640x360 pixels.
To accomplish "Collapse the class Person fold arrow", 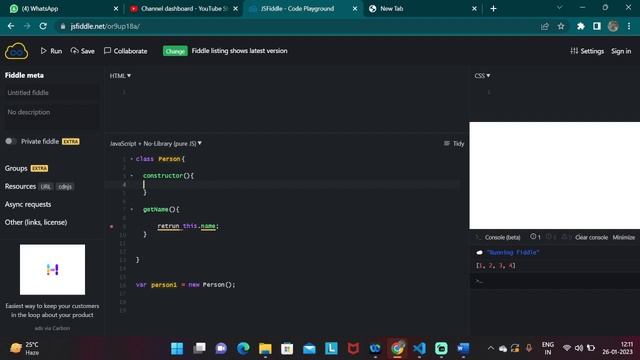I will point(131,159).
